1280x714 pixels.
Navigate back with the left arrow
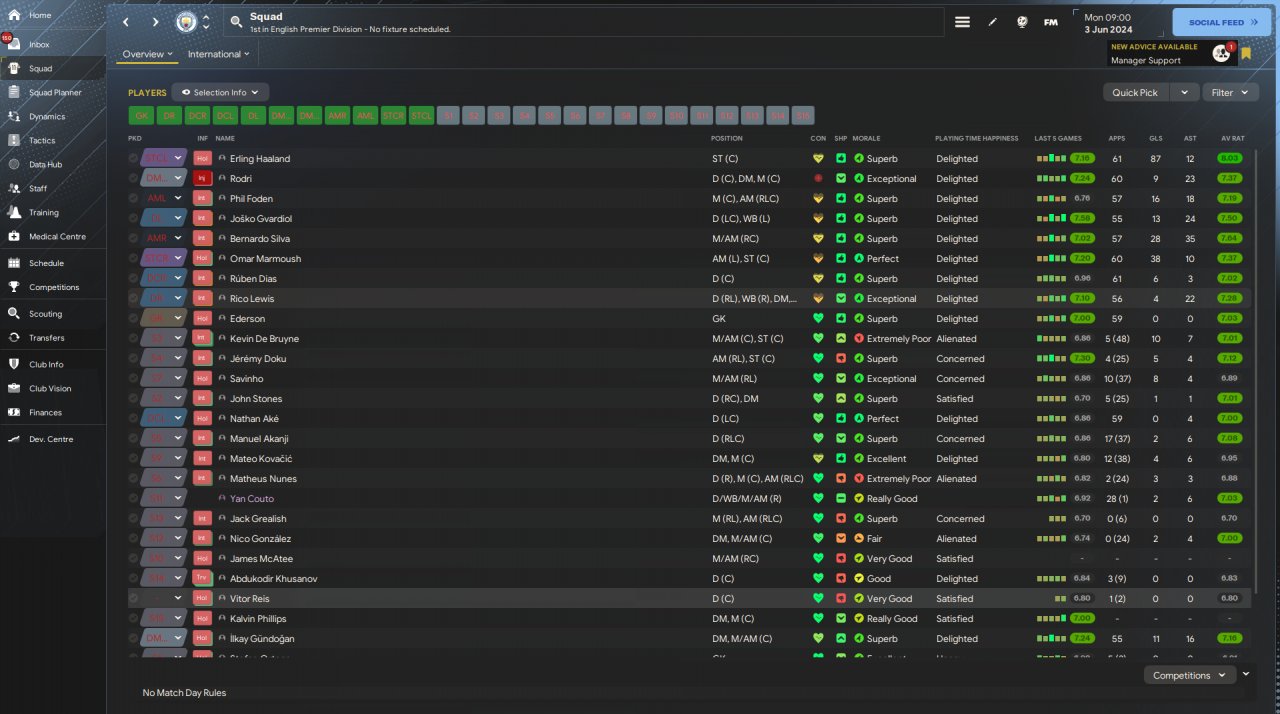point(126,22)
